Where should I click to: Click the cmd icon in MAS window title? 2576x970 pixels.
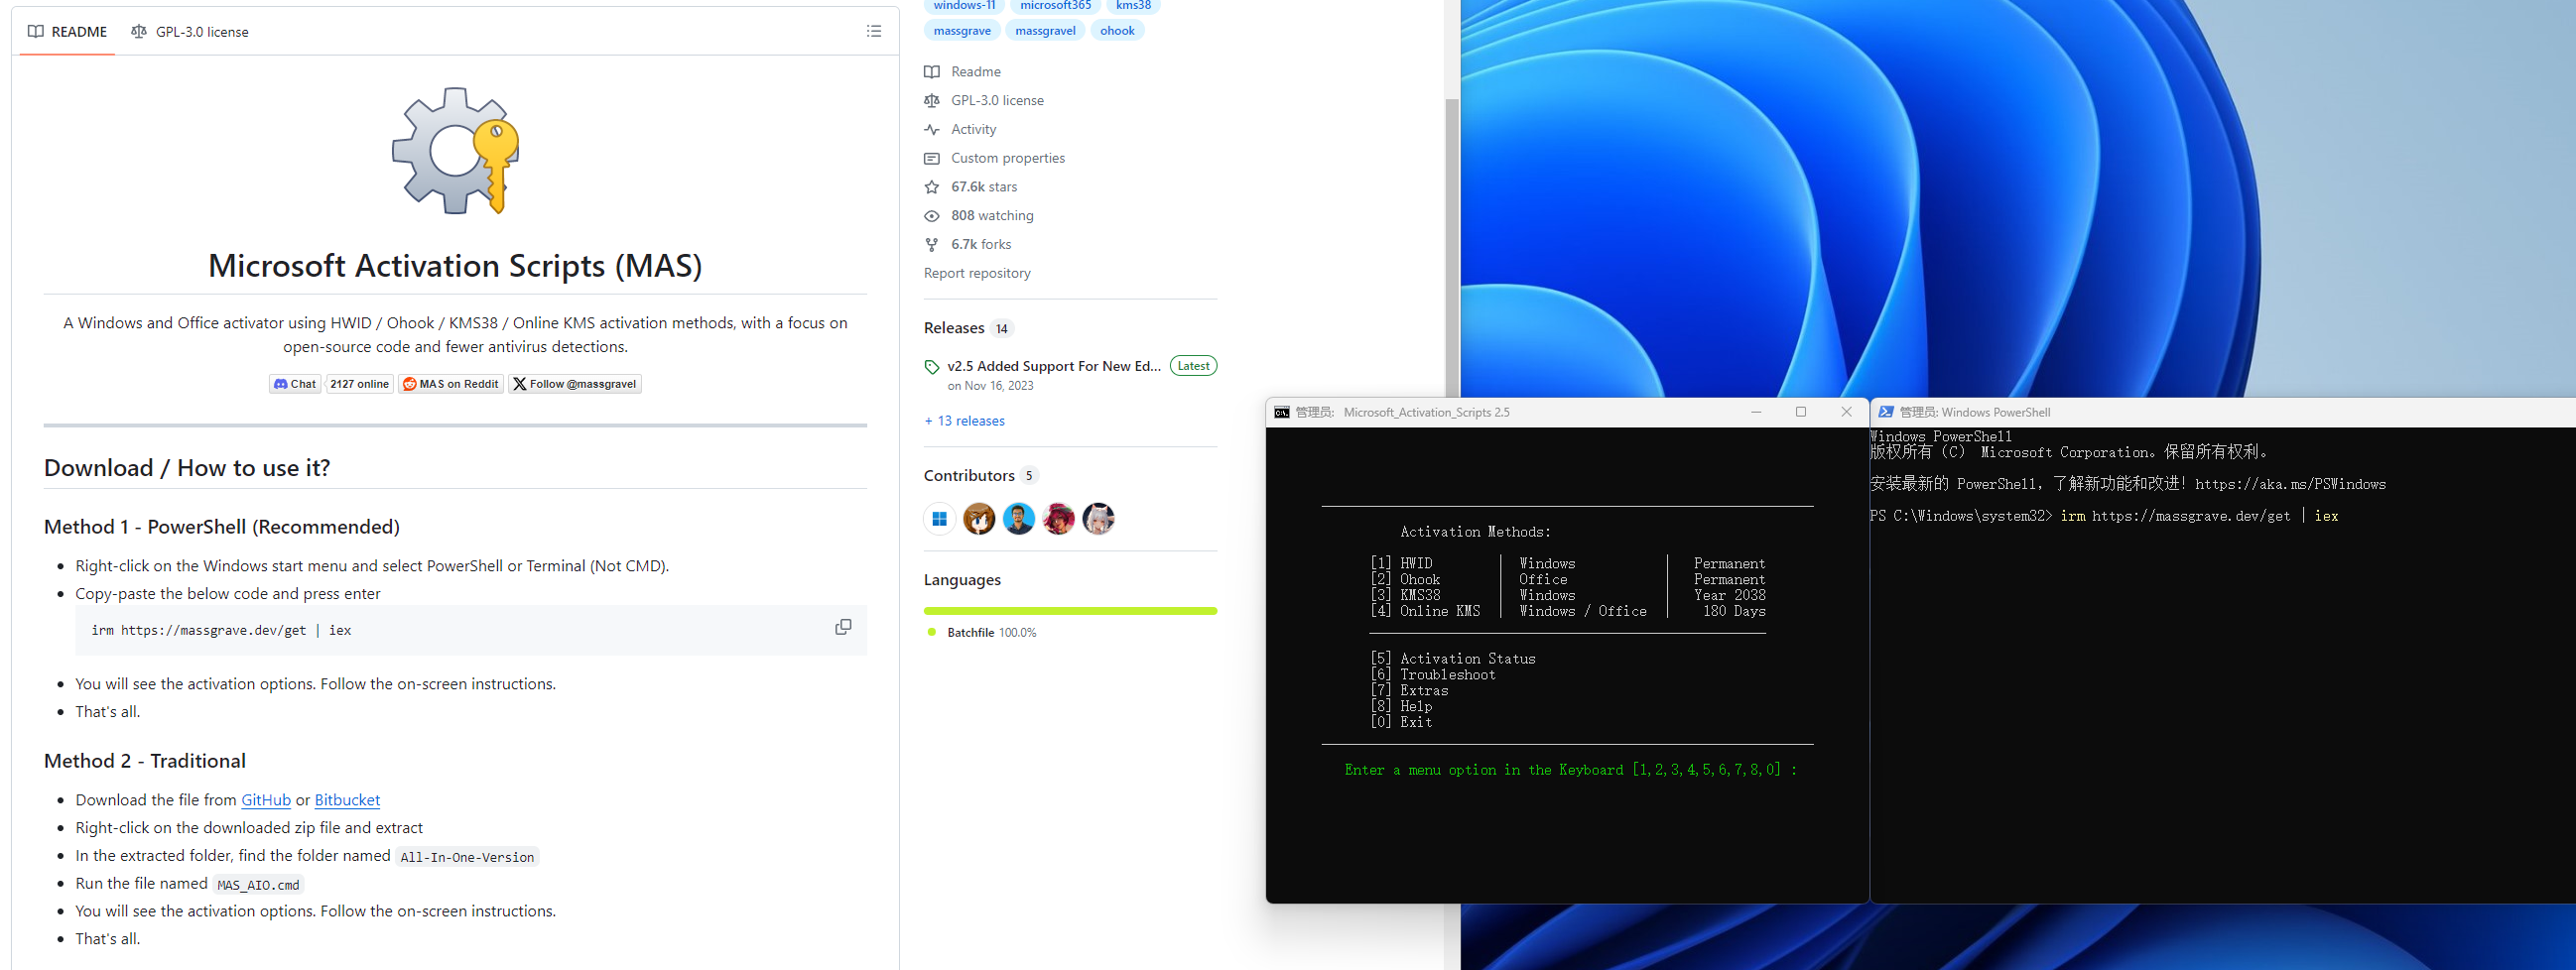pyautogui.click(x=1281, y=412)
